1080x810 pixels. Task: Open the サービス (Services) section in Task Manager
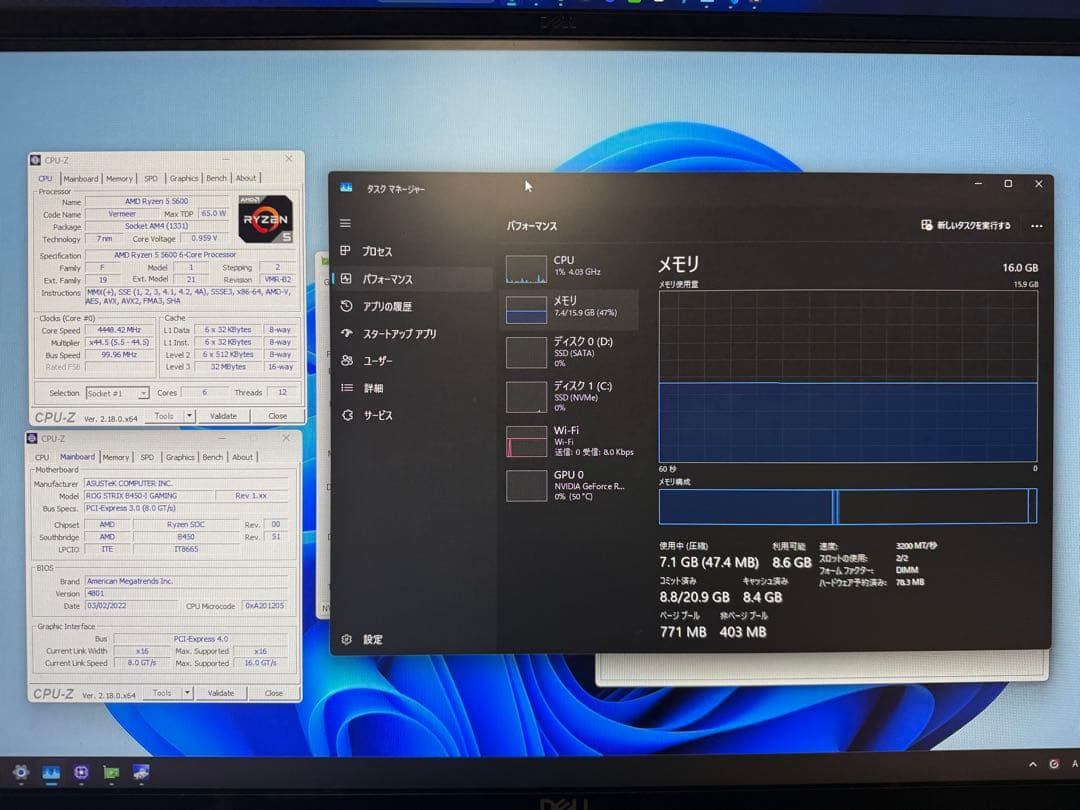[x=380, y=415]
